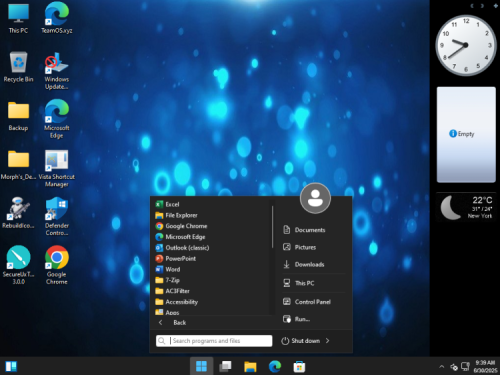Open Microsoft Store on the taskbar
The width and height of the screenshot is (500, 375).
[299, 366]
